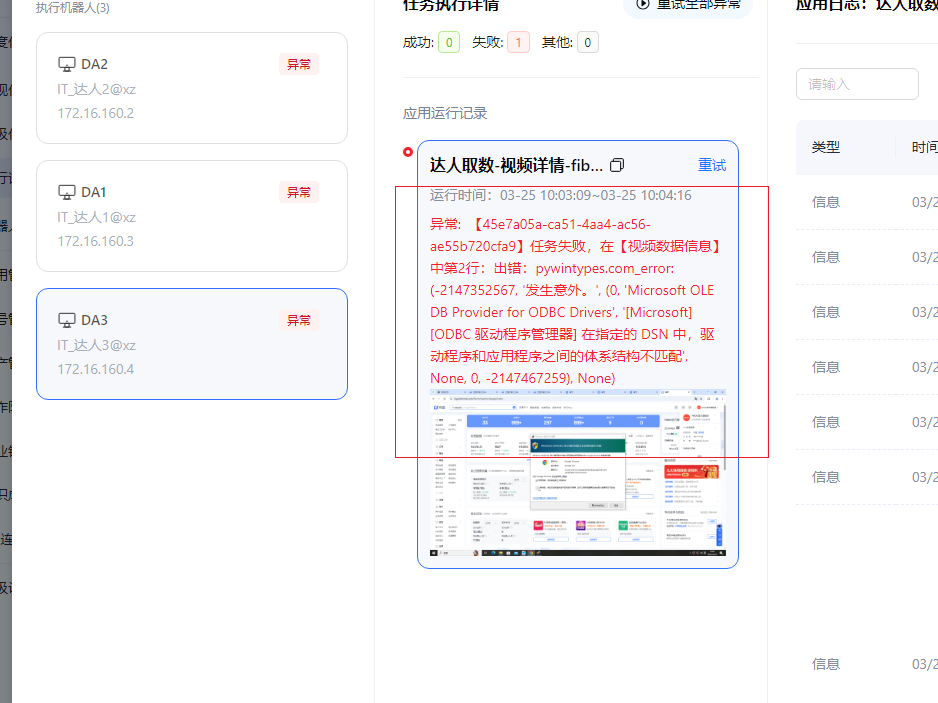Open the 达人取数-视频详情 record title
Screen dimensions: 938x703
coord(516,165)
